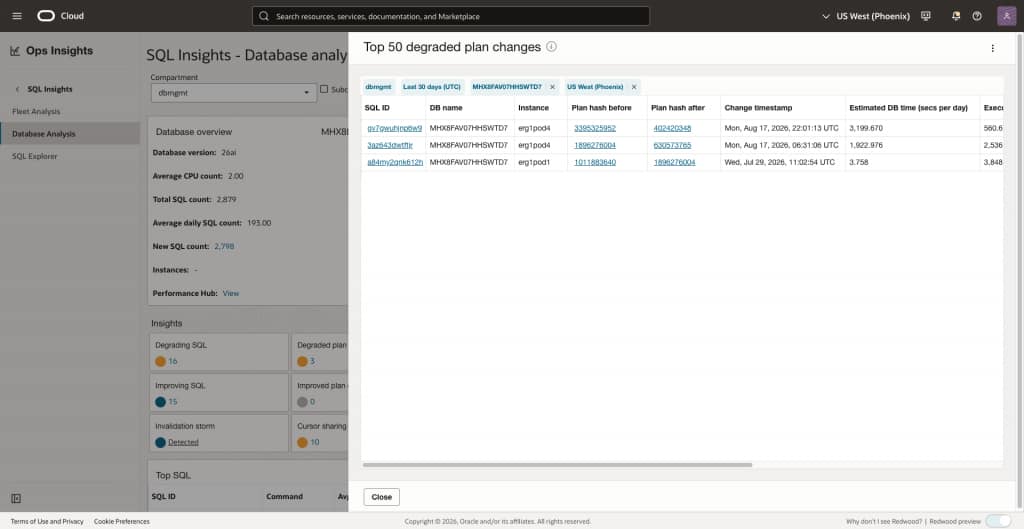
Task: Open Terms of Use and Privacy
Action: [47, 521]
